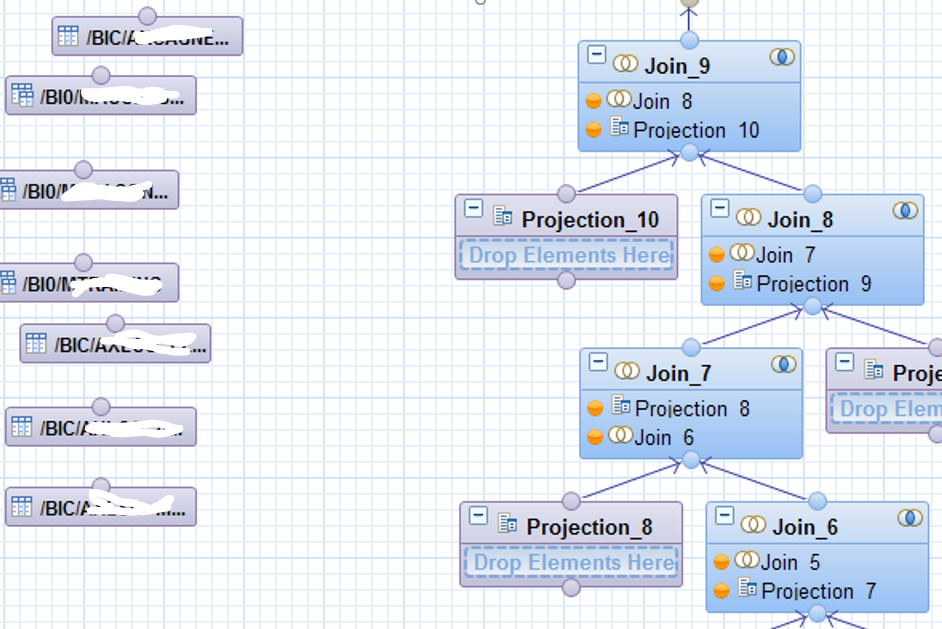
Task: Click table icon on /BIC/AXL node
Action: click(35, 343)
